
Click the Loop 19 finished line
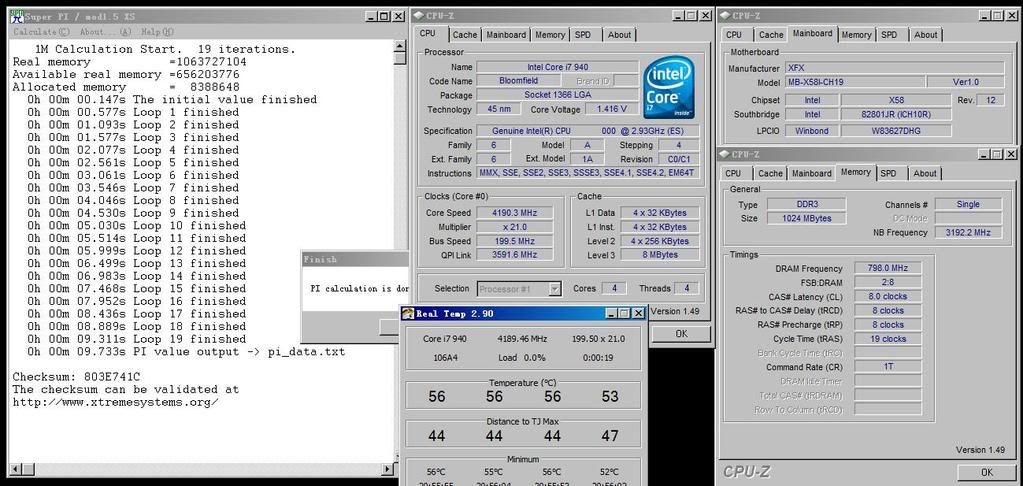[x=137, y=339]
